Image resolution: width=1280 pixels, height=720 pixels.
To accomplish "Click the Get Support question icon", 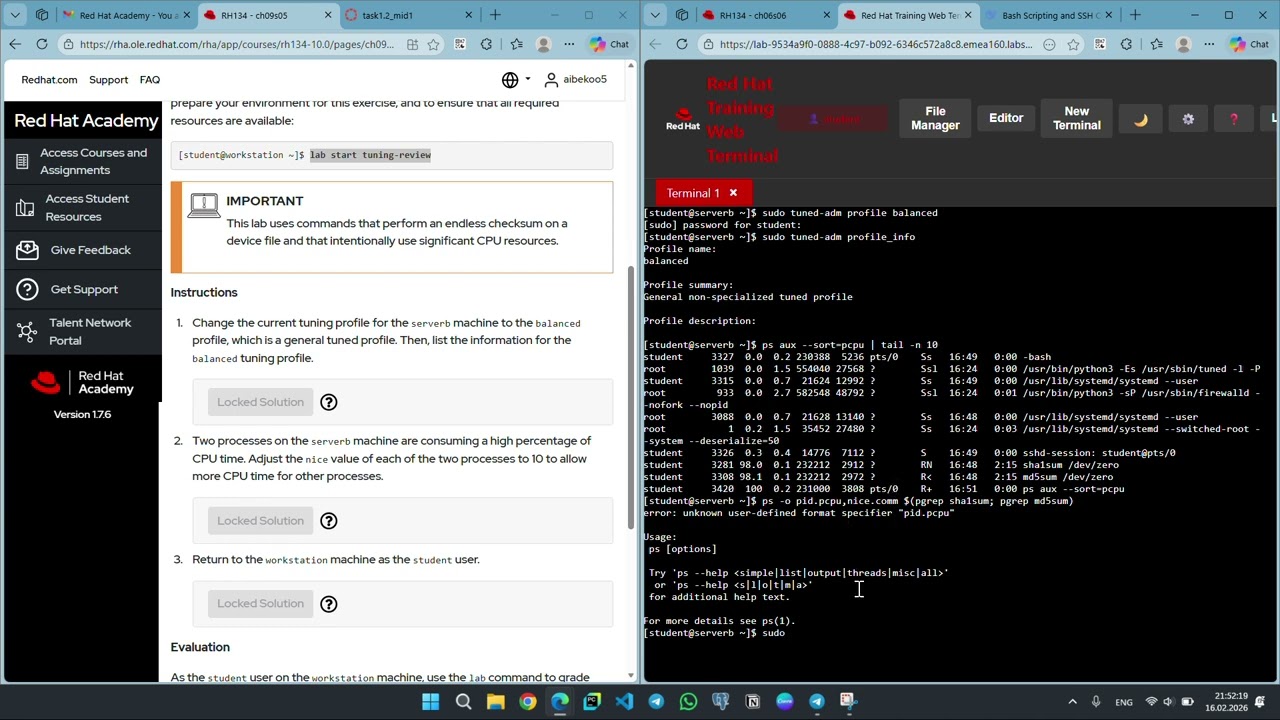I will pyautogui.click(x=27, y=289).
